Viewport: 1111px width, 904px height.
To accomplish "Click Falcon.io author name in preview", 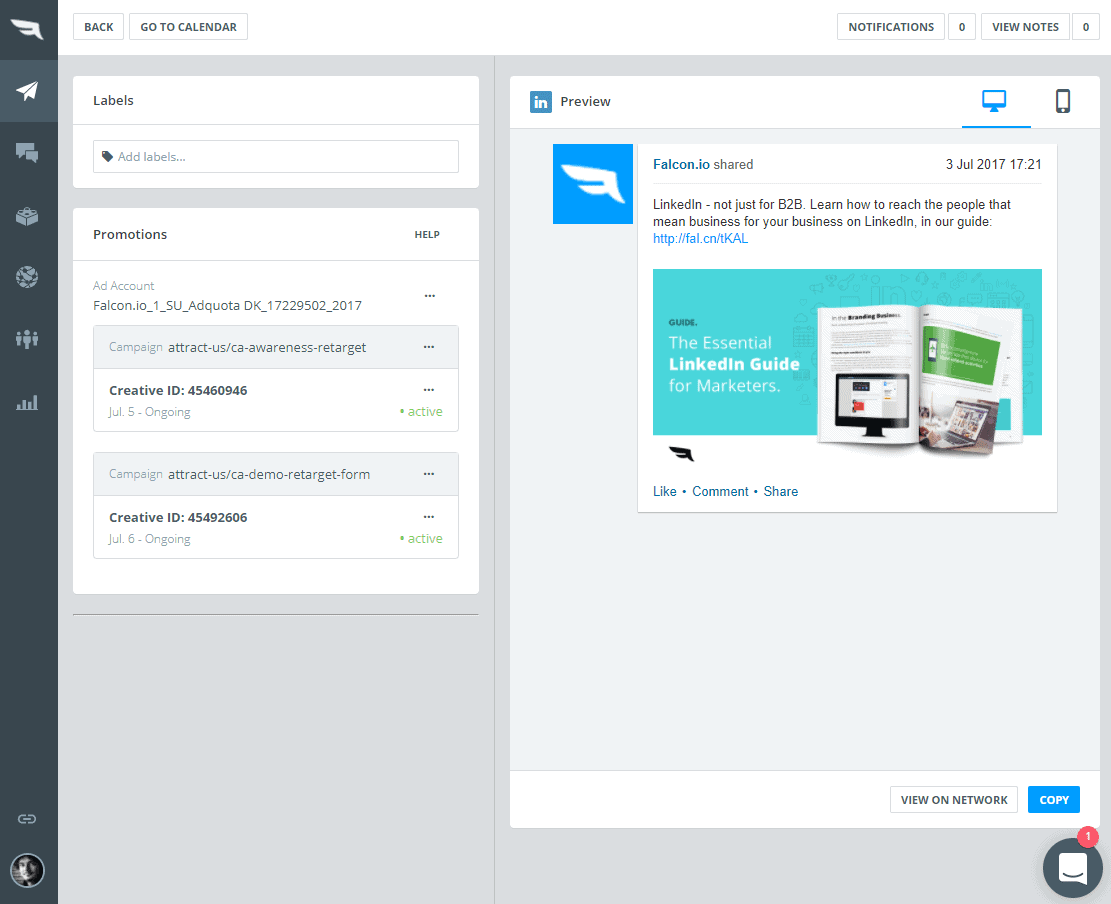I will pos(681,164).
